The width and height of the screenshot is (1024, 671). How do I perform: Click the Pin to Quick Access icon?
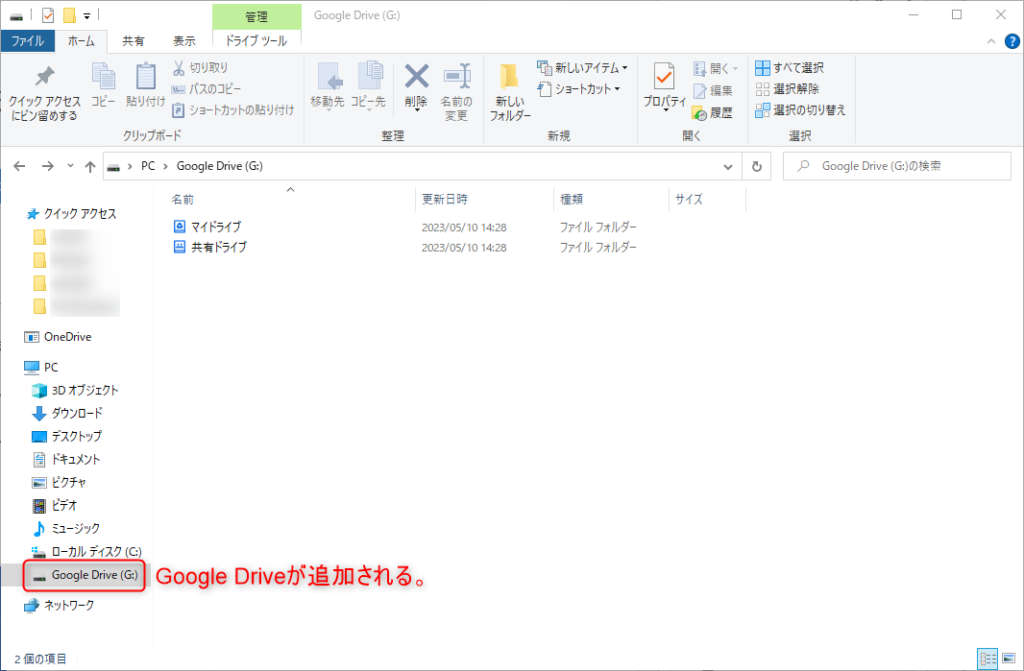(x=44, y=78)
